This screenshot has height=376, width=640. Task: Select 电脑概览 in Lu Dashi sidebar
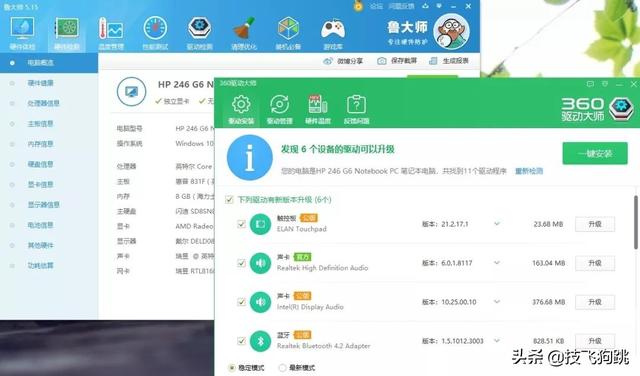click(x=49, y=63)
